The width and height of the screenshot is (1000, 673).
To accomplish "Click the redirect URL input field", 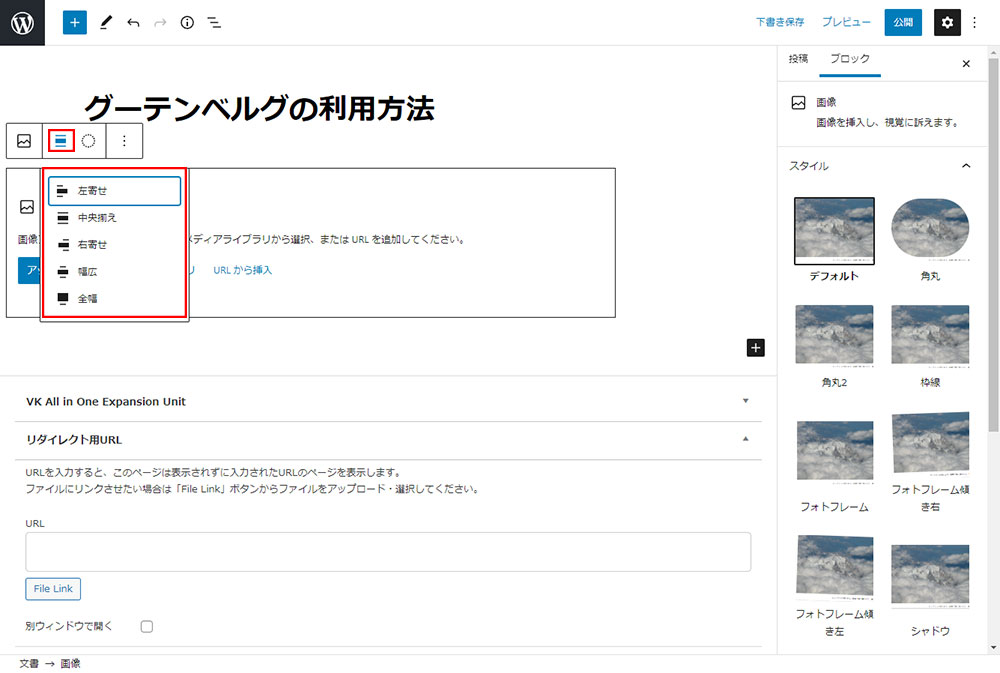I will [388, 551].
